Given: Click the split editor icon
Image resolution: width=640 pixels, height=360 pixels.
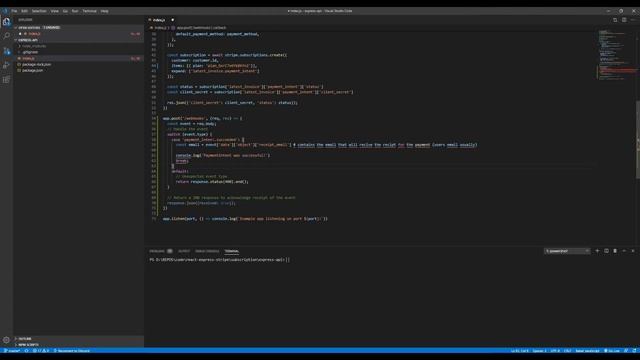Looking at the screenshot, I should [624, 20].
